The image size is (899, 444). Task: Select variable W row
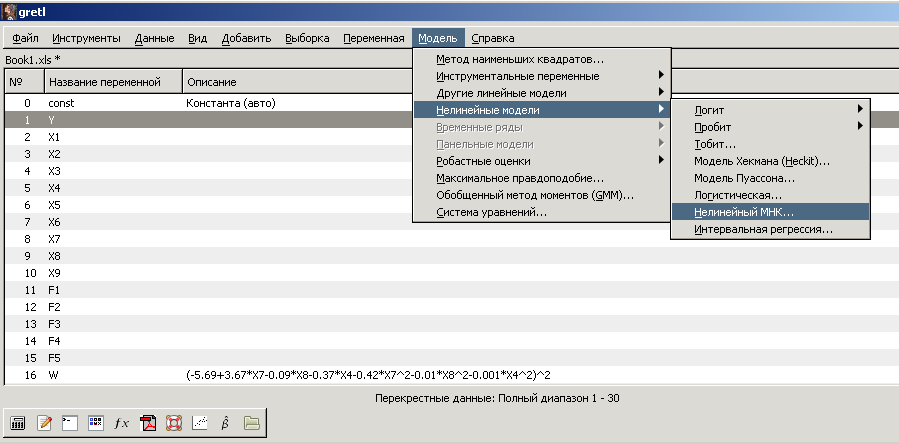click(x=451, y=375)
